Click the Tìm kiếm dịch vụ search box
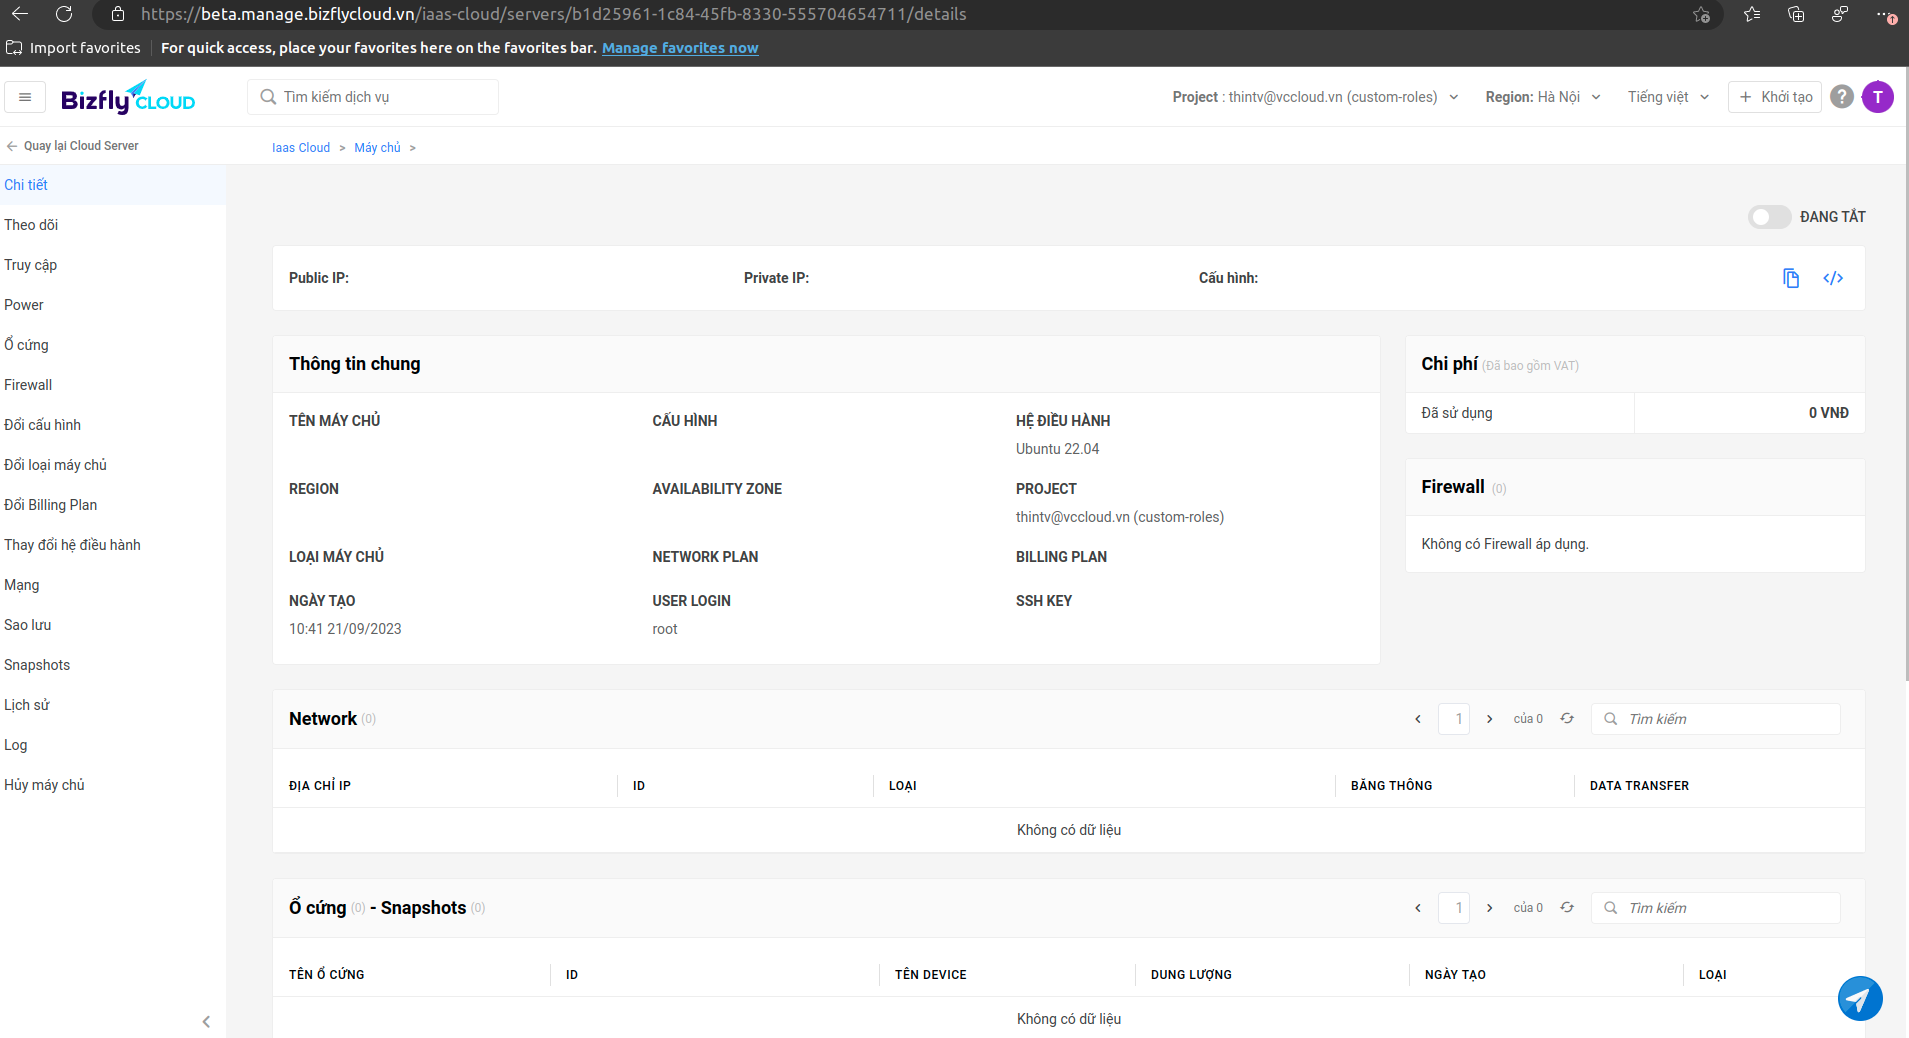 click(373, 97)
